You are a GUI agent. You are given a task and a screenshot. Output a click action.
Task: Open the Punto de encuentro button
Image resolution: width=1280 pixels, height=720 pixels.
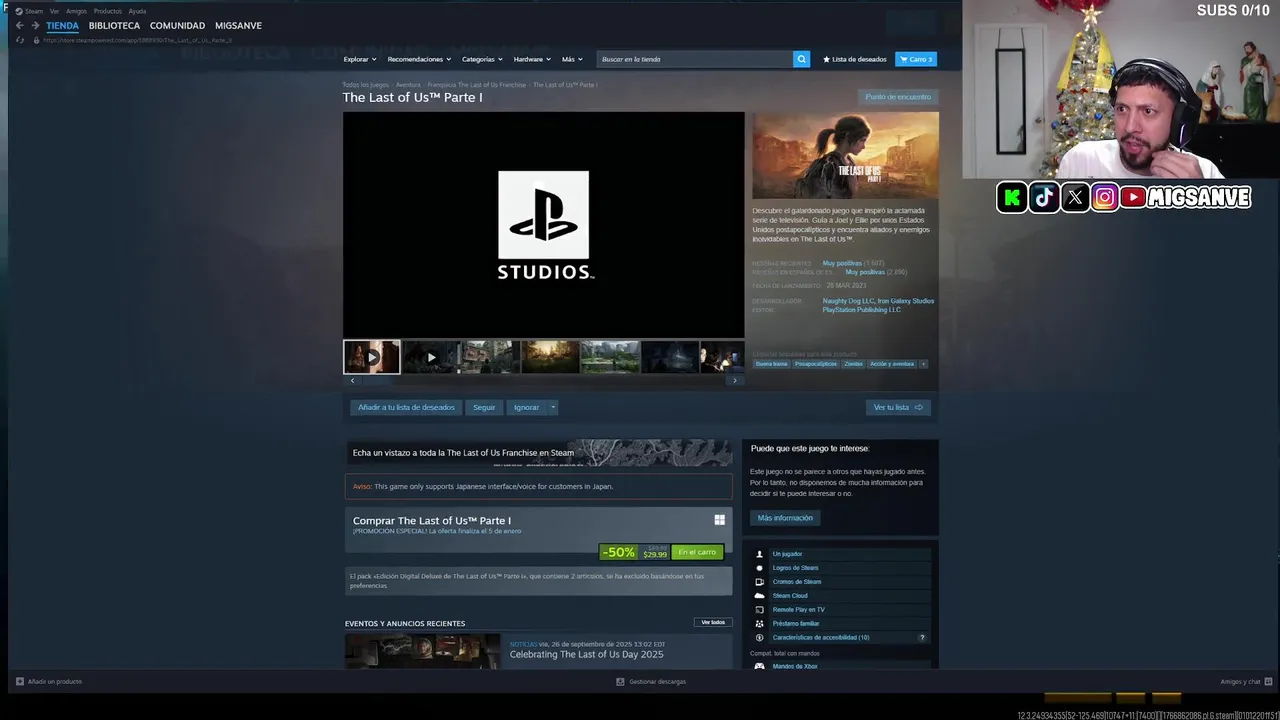click(898, 97)
